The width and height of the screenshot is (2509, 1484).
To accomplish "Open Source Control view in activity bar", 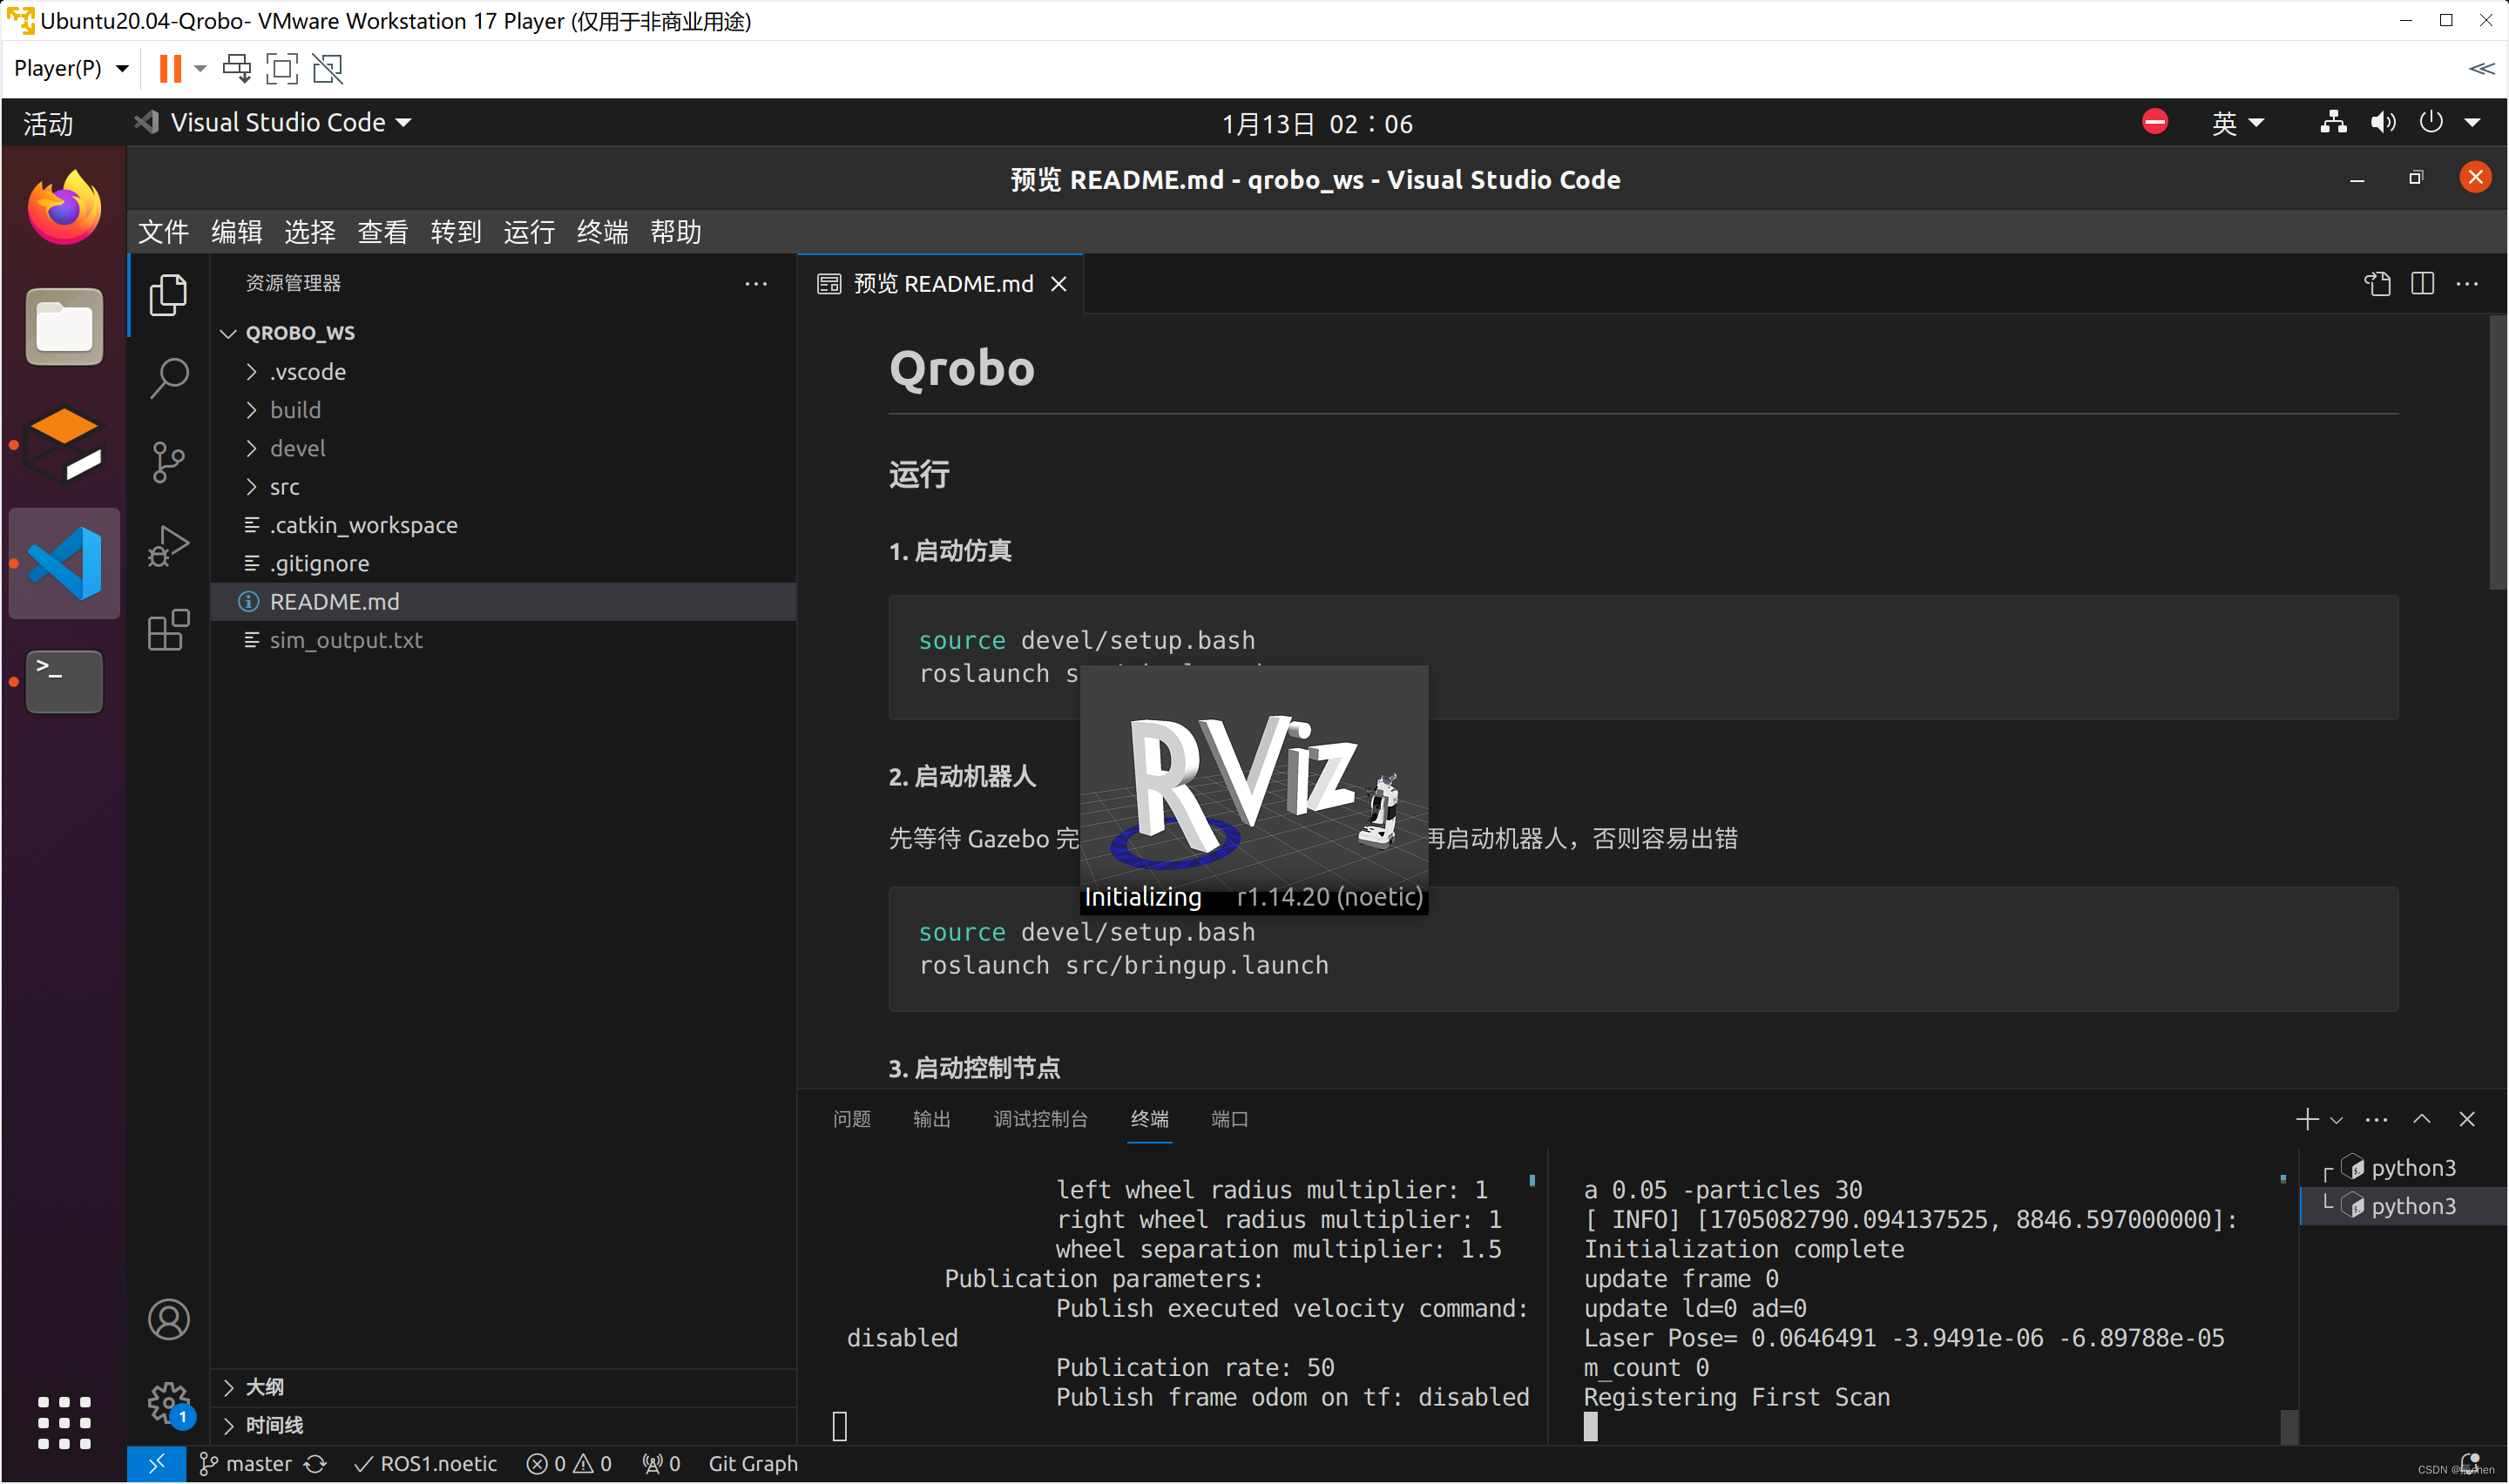I will pos(168,462).
